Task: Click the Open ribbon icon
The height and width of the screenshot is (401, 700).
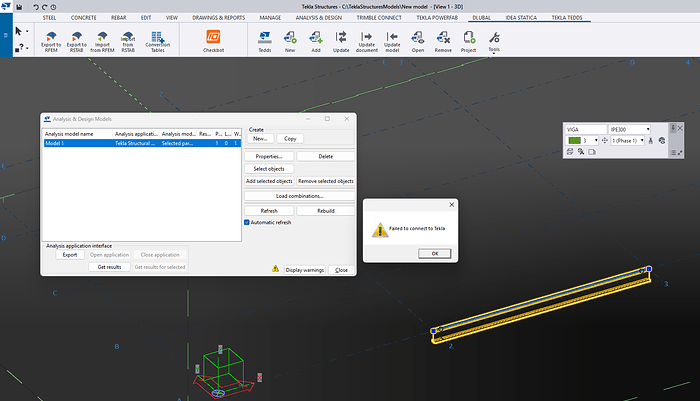Action: pyautogui.click(x=418, y=42)
